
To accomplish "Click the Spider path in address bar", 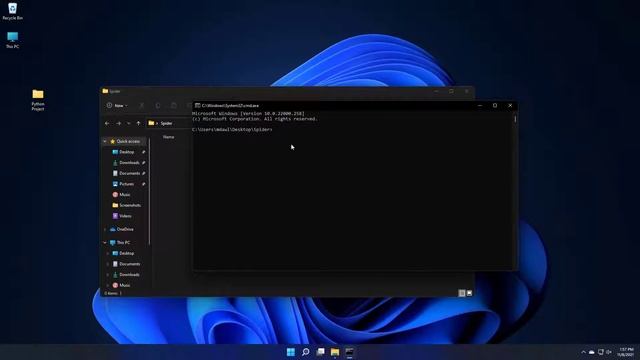I will click(x=167, y=123).
